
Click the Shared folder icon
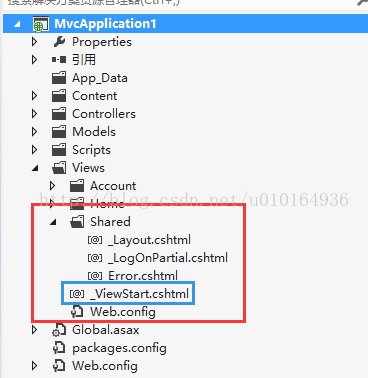point(77,222)
